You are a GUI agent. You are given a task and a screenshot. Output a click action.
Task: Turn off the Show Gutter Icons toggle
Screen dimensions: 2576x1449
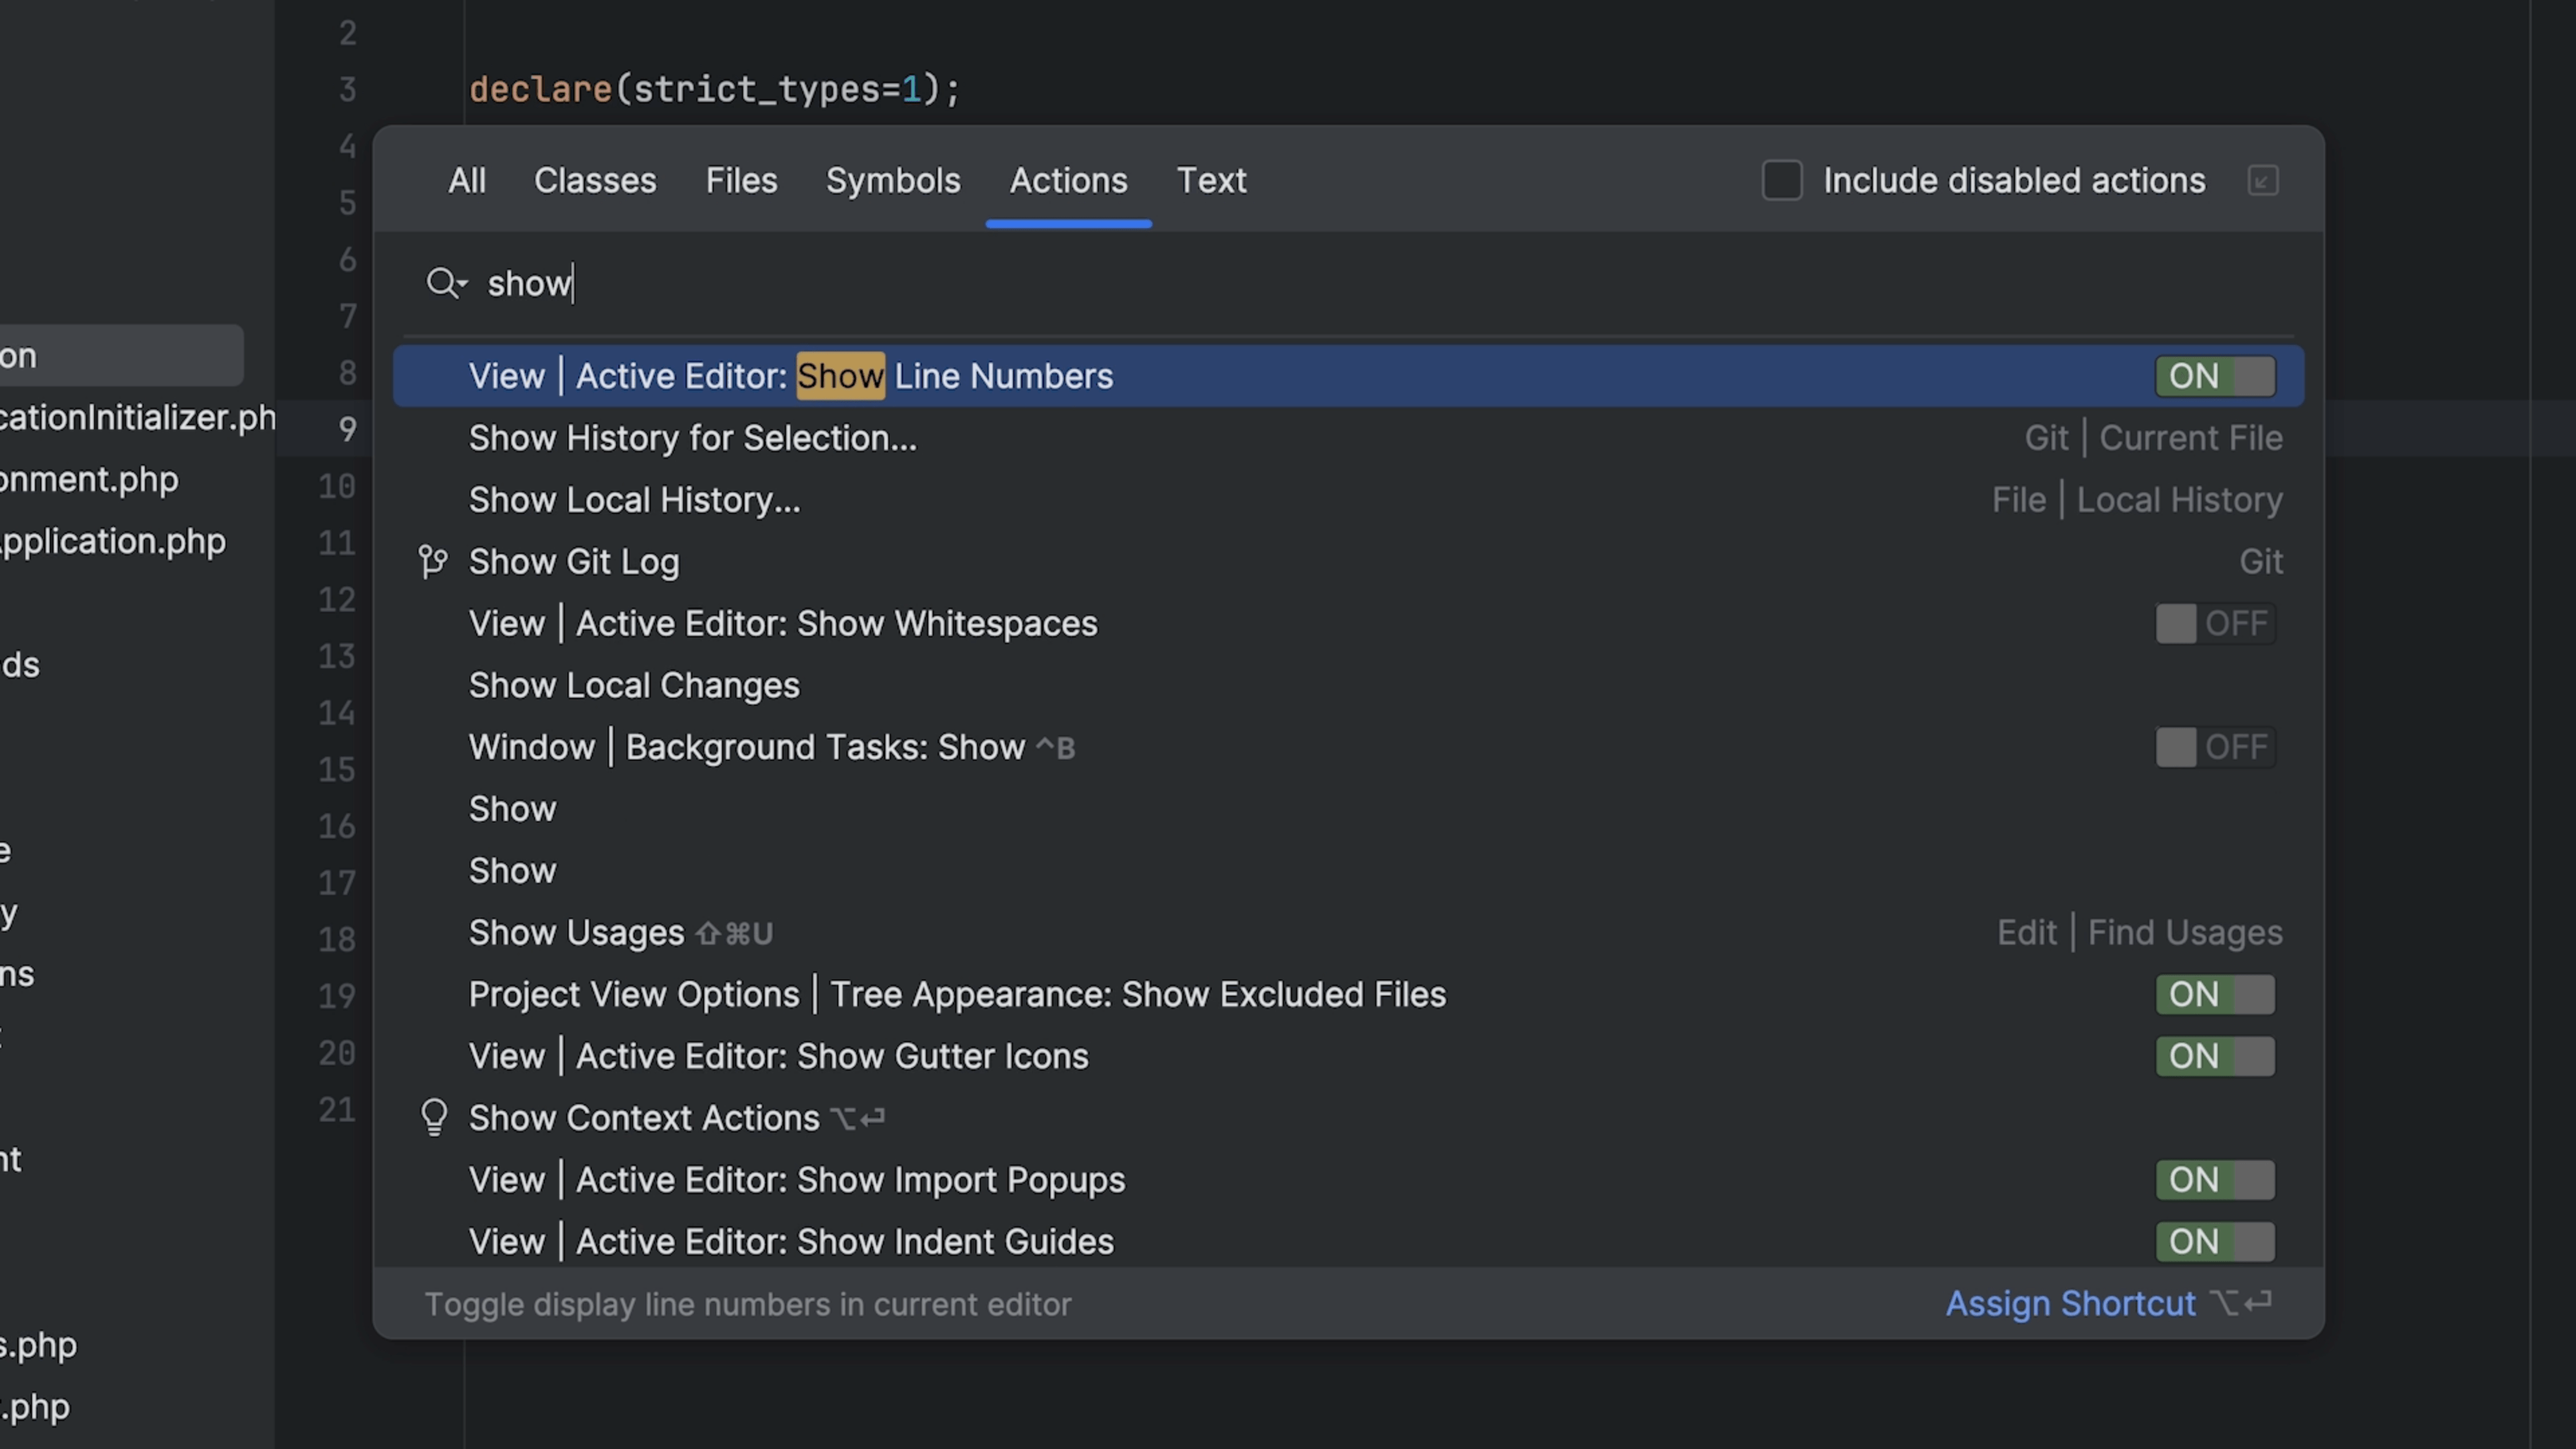point(2215,1056)
